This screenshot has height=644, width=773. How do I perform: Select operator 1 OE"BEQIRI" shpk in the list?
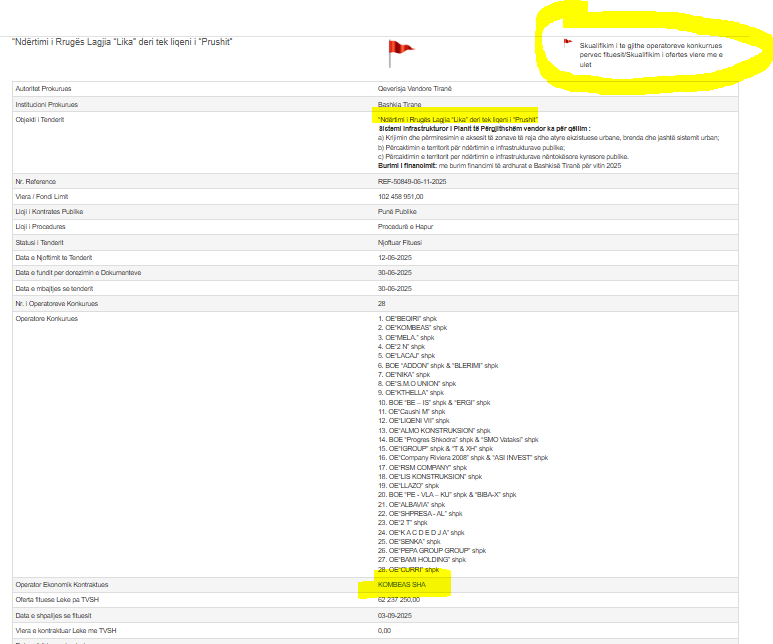click(x=414, y=319)
